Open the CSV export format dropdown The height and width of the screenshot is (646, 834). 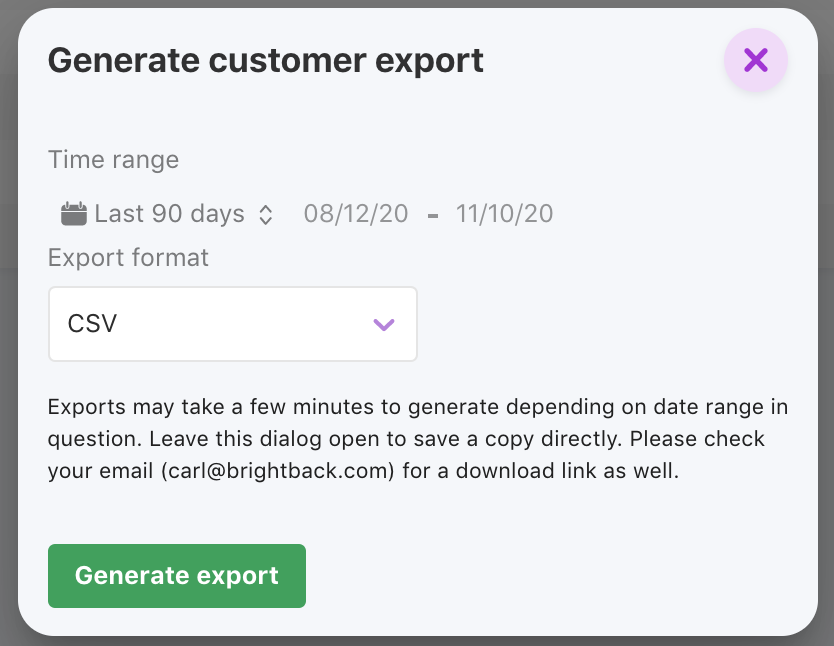click(233, 324)
